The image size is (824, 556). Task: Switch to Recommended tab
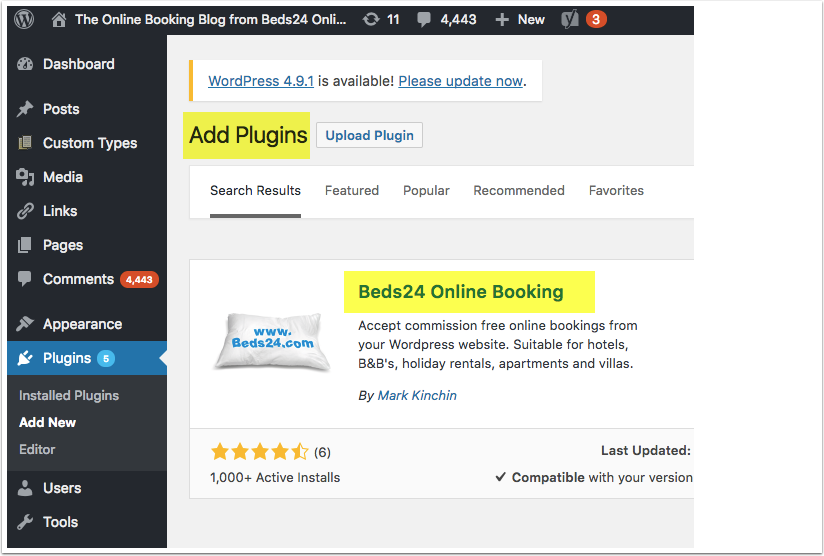[519, 191]
